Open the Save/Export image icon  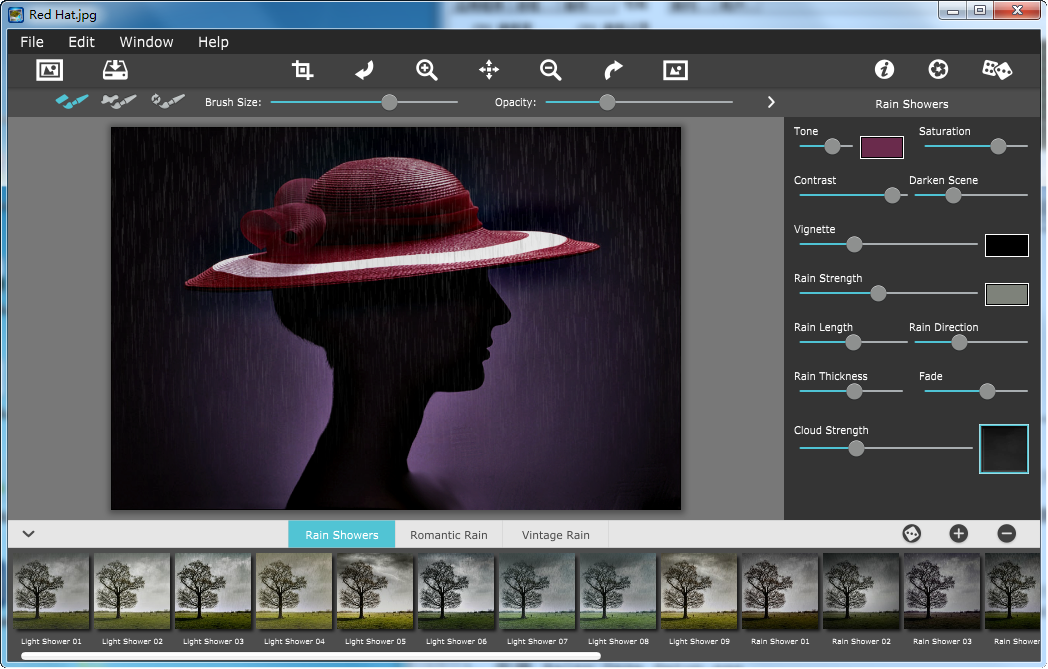coord(114,70)
